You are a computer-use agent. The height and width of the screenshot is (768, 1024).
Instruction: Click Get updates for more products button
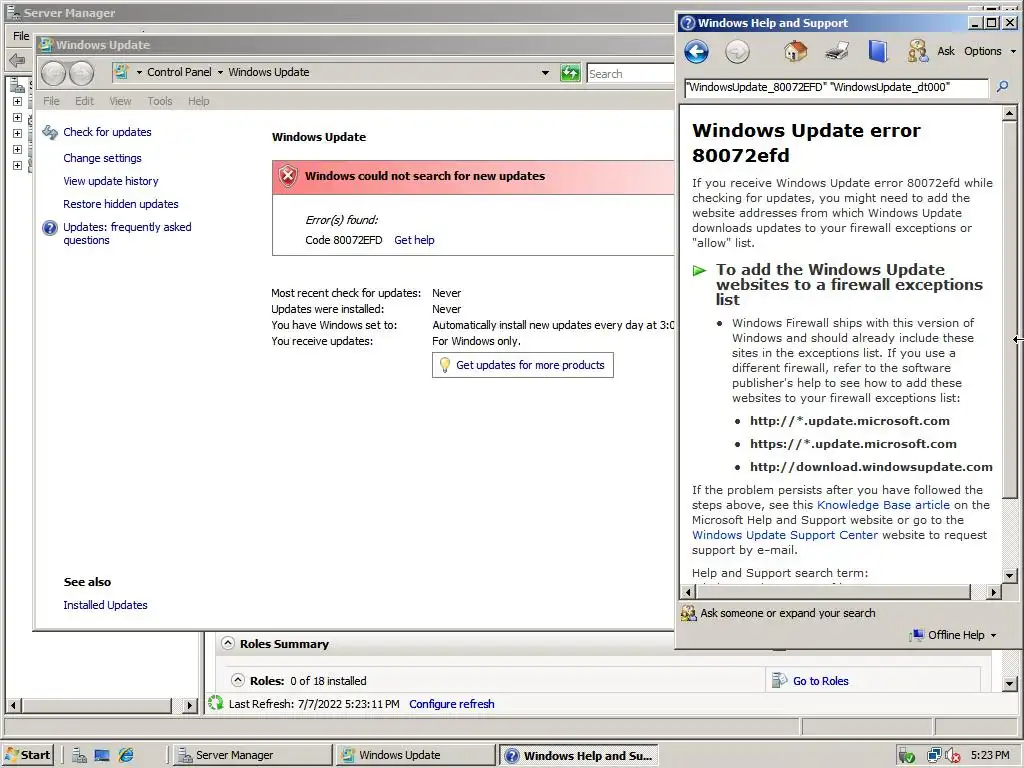(522, 365)
